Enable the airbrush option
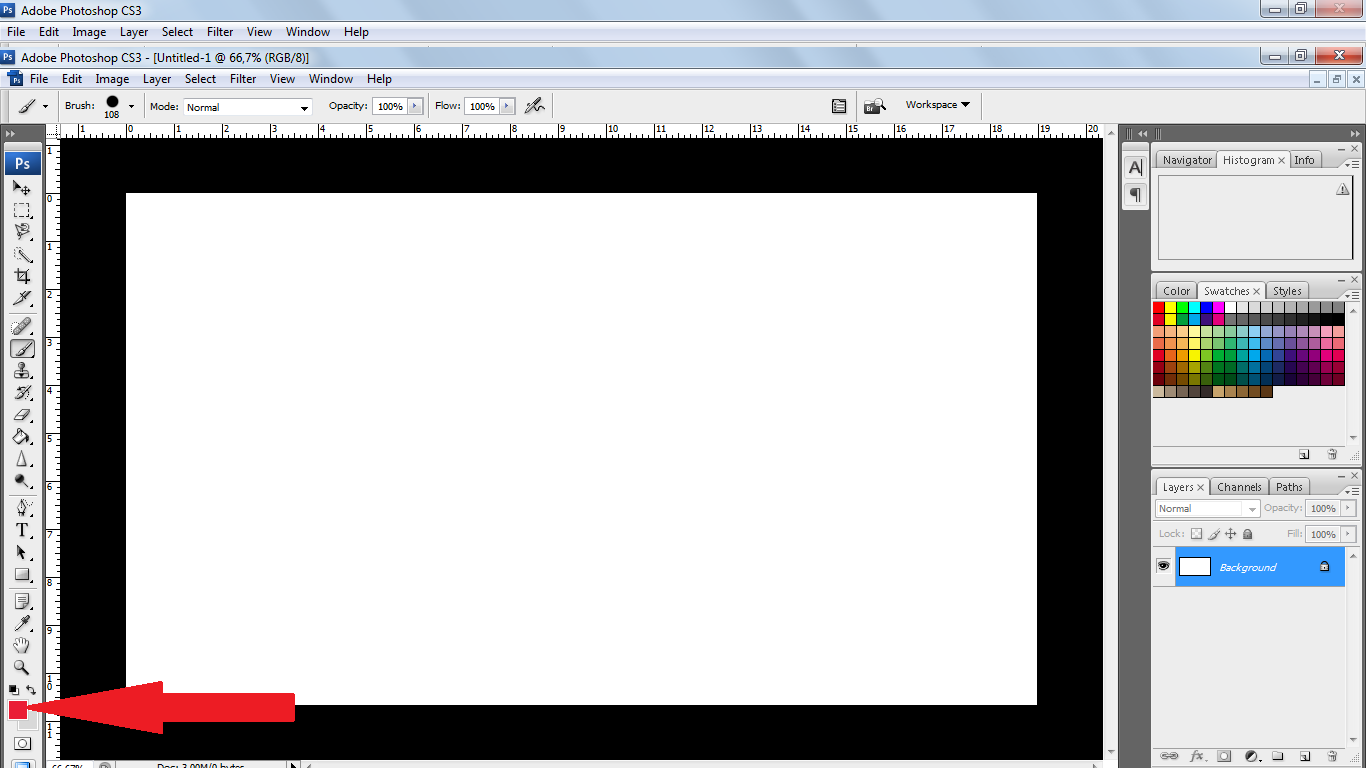The image size is (1366, 768). click(x=535, y=105)
